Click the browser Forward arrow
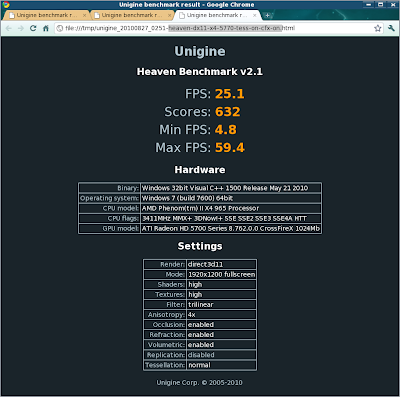The width and height of the screenshot is (400, 397). 21,28
